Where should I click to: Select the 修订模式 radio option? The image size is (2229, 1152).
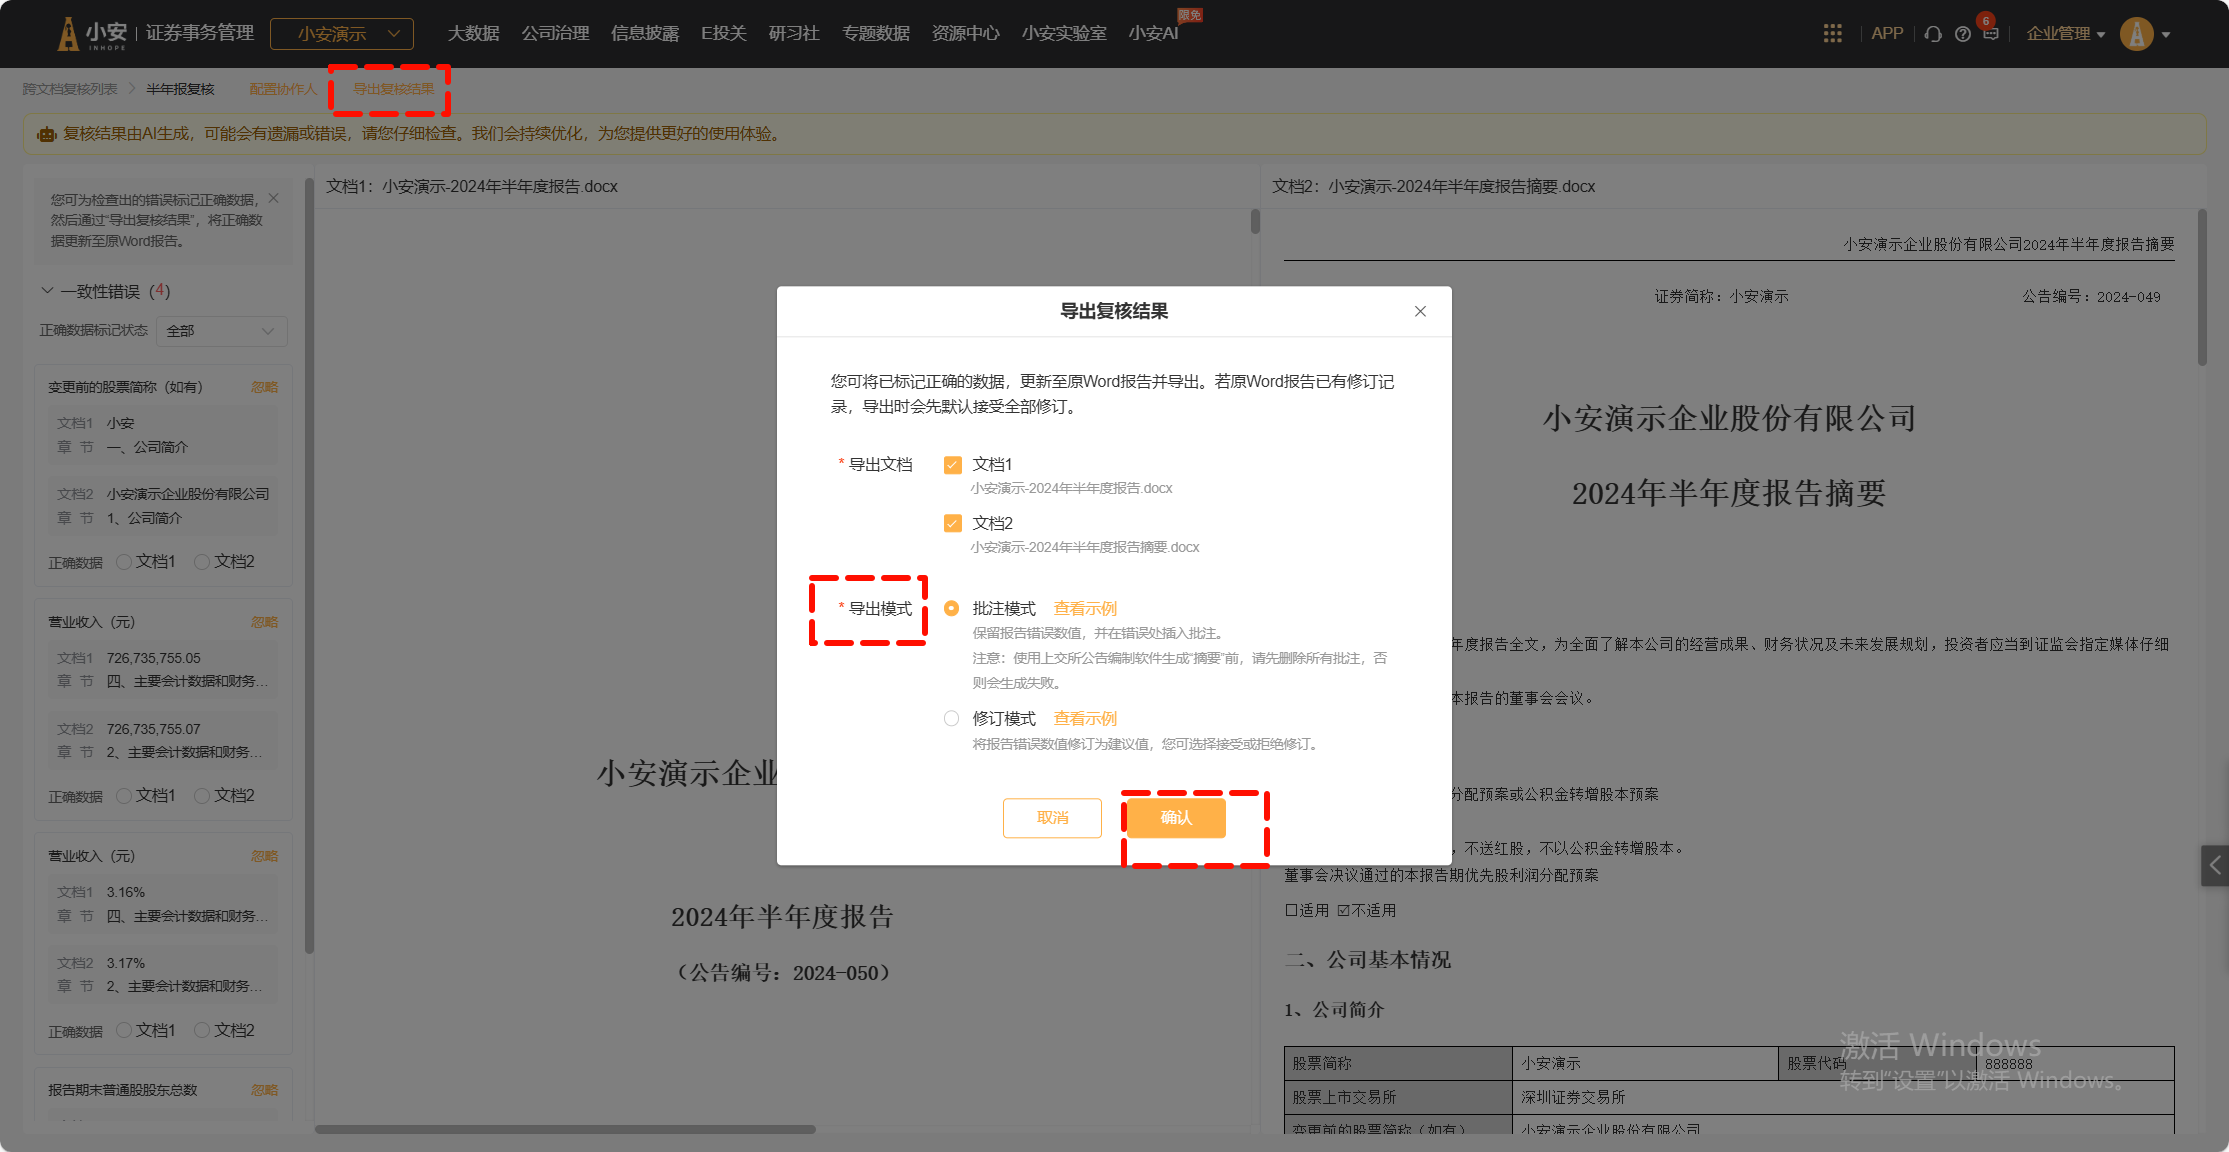click(x=951, y=719)
